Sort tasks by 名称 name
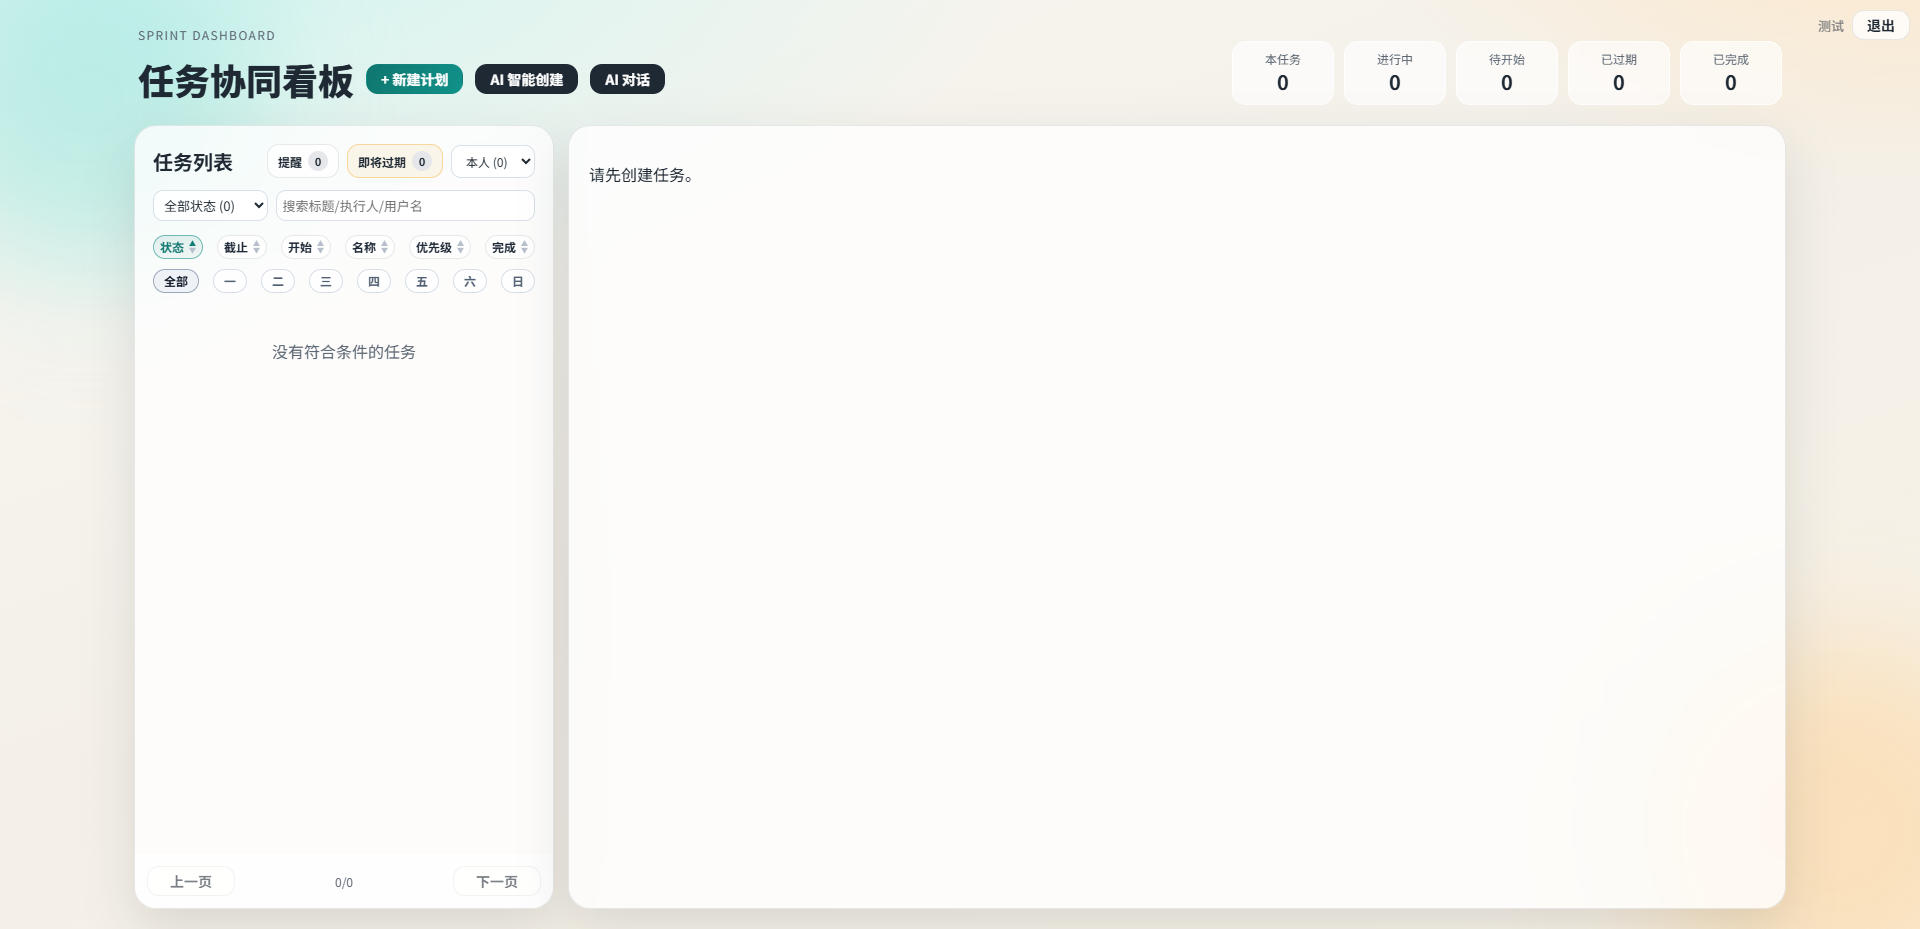 click(369, 247)
